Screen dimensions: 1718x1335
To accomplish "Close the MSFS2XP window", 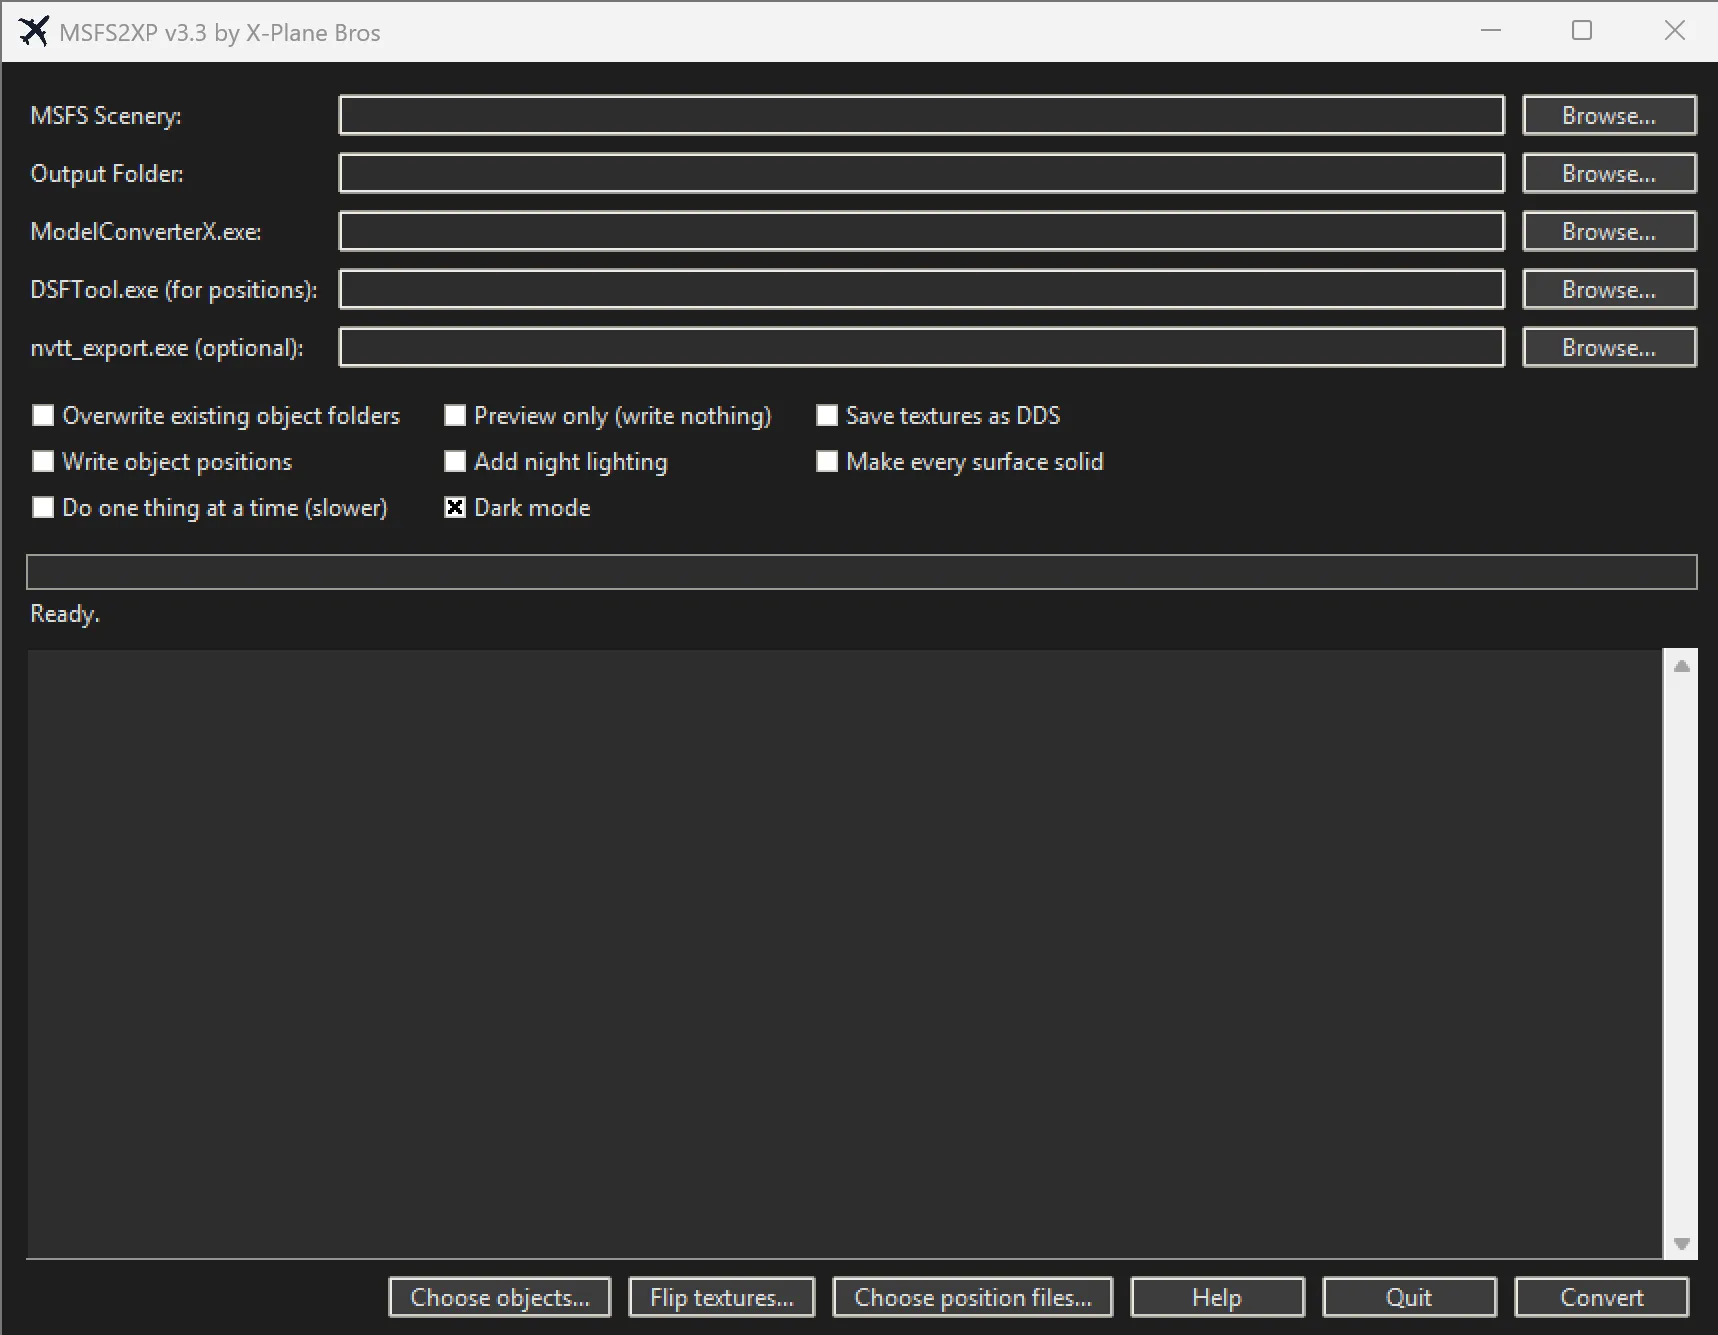I will [x=1675, y=31].
